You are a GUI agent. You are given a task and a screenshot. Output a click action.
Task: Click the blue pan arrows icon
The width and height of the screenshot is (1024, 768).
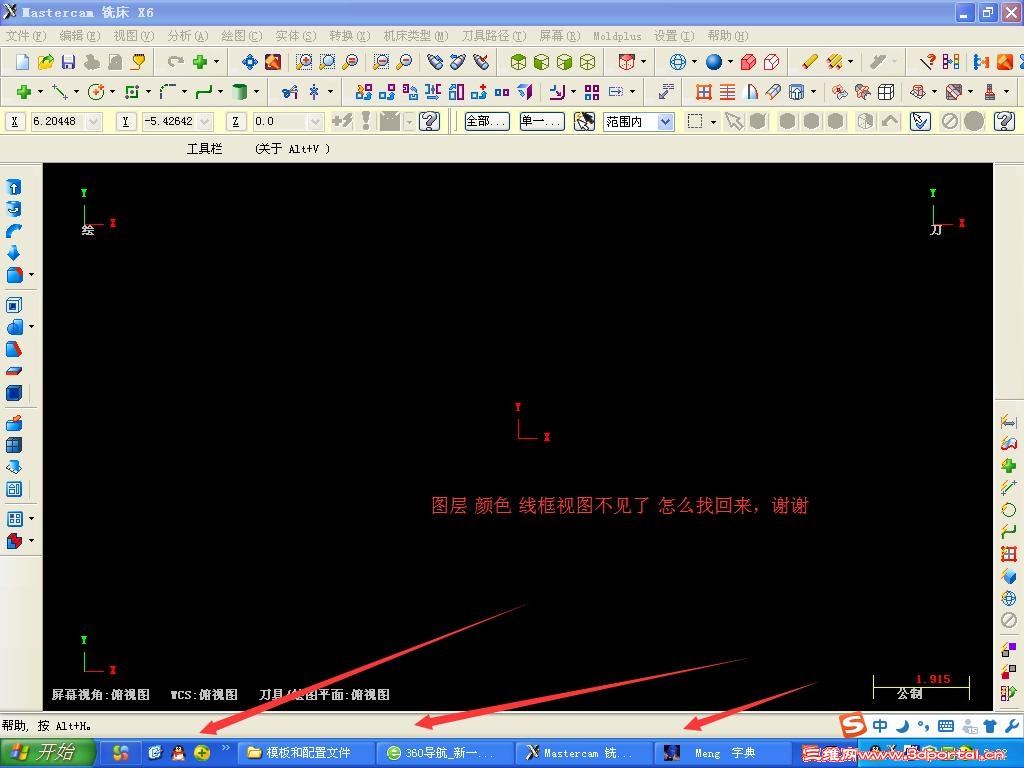pos(249,62)
